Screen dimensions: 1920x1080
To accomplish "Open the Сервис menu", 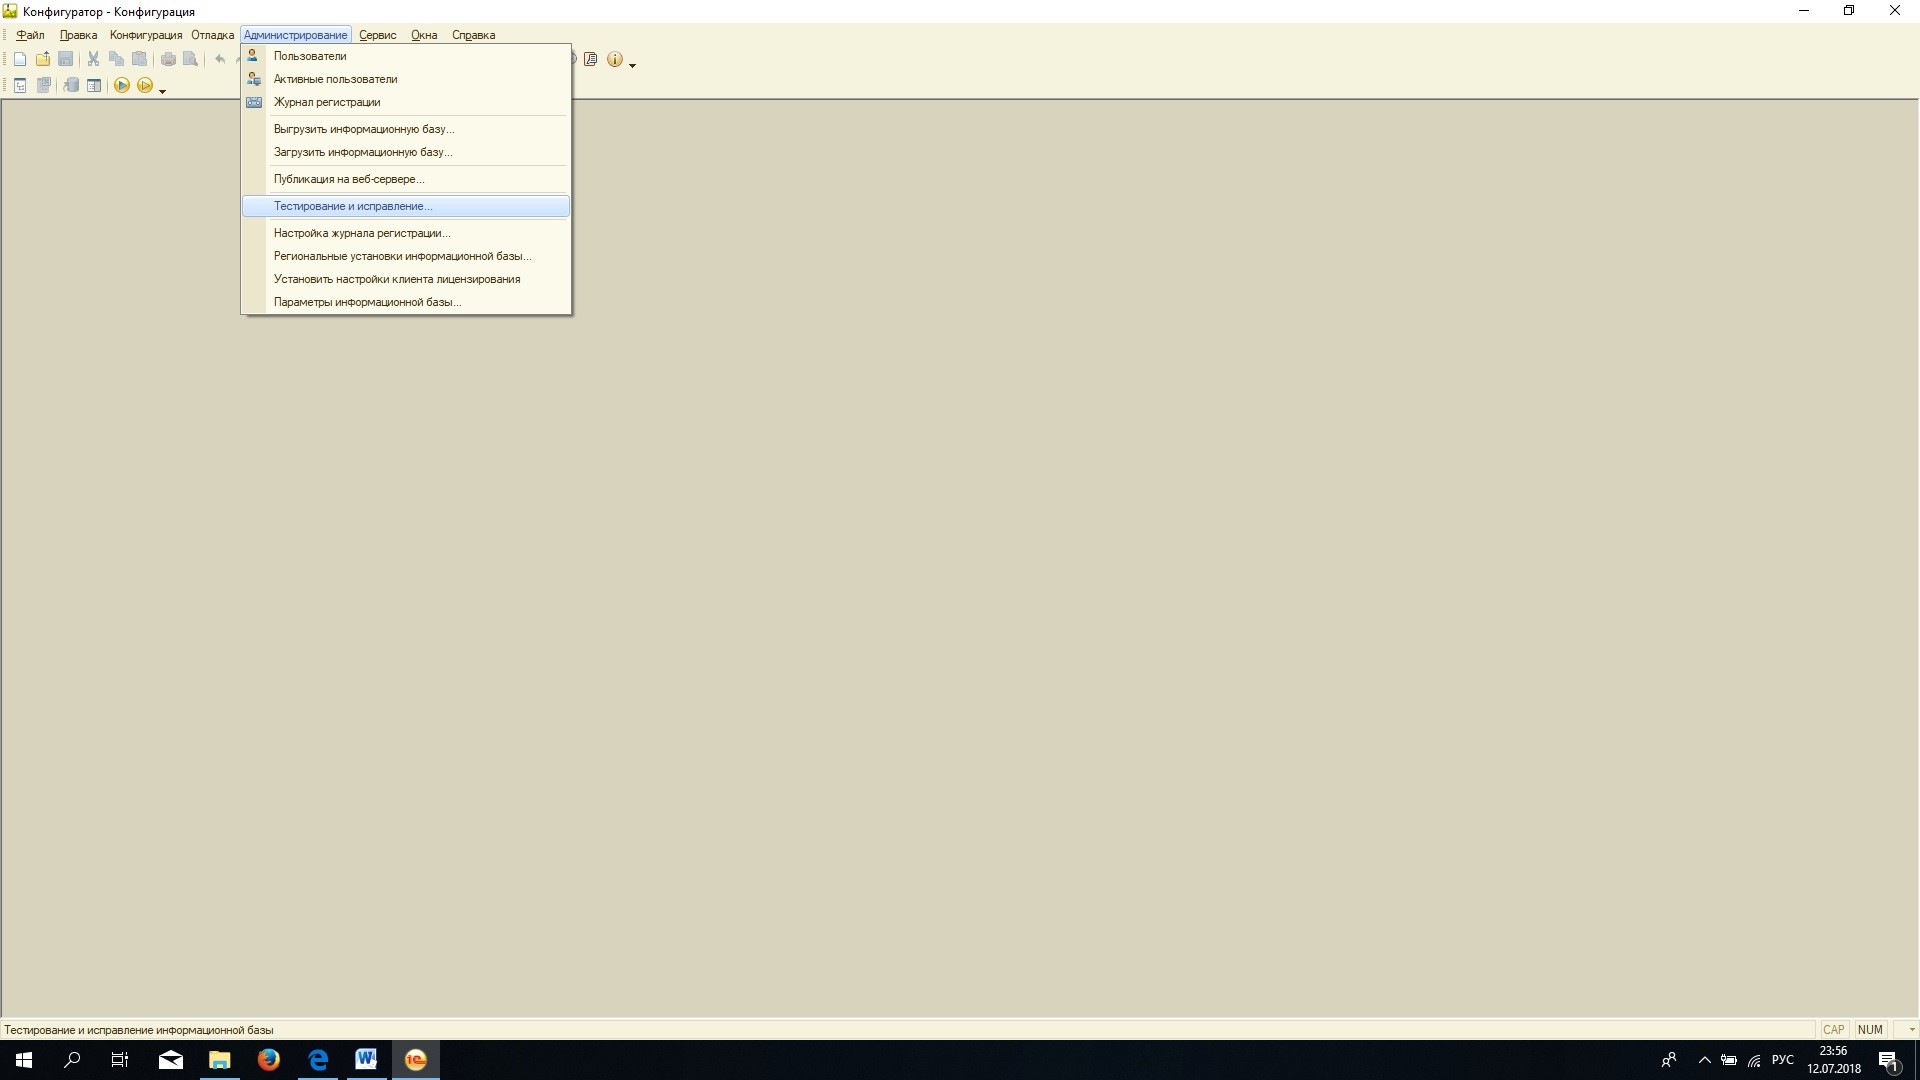I will pos(378,35).
